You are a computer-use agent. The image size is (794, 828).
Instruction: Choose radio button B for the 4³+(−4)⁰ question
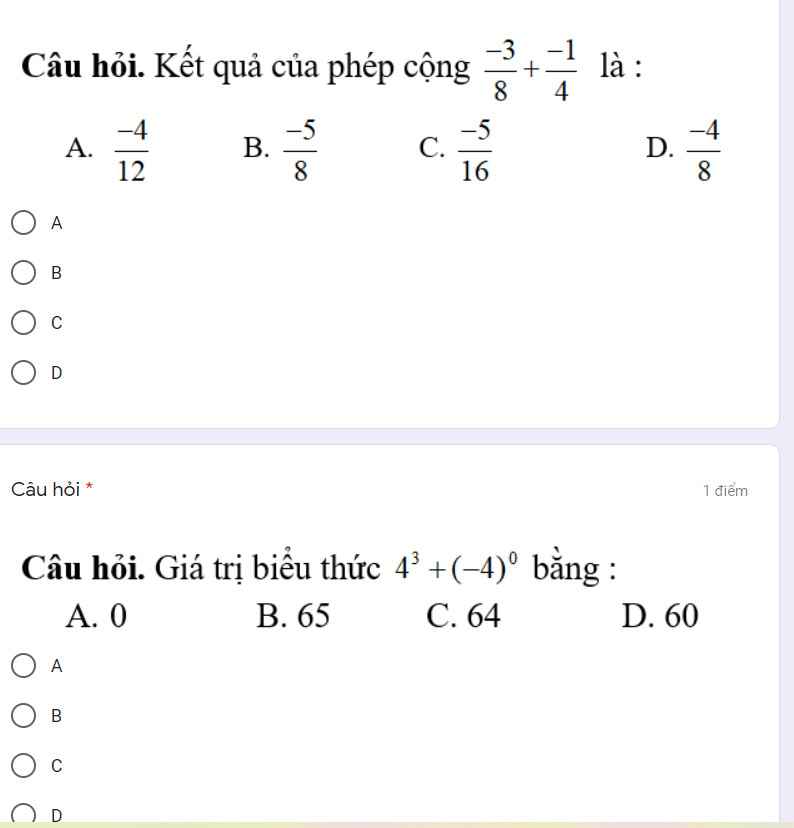coord(26,716)
